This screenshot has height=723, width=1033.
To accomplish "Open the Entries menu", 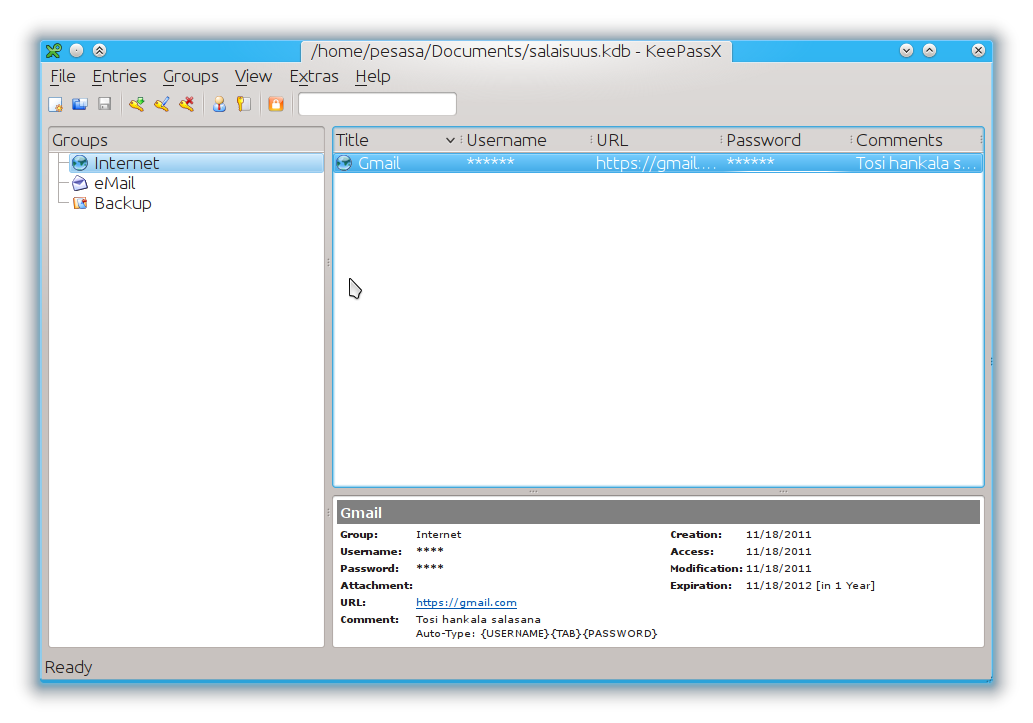I will (x=119, y=76).
